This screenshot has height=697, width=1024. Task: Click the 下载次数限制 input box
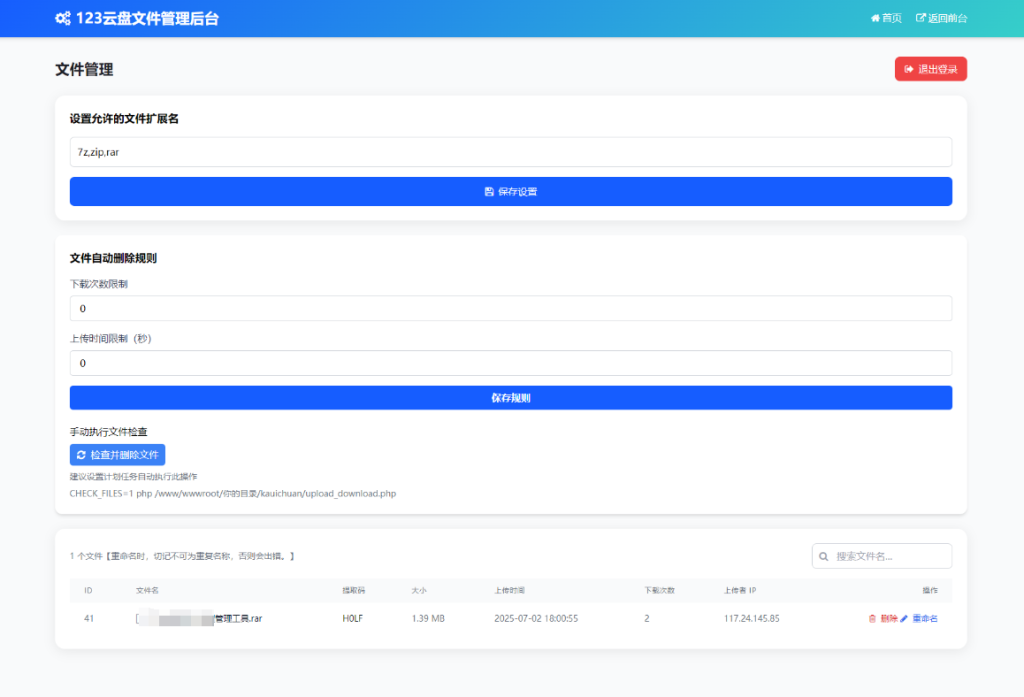[510, 308]
